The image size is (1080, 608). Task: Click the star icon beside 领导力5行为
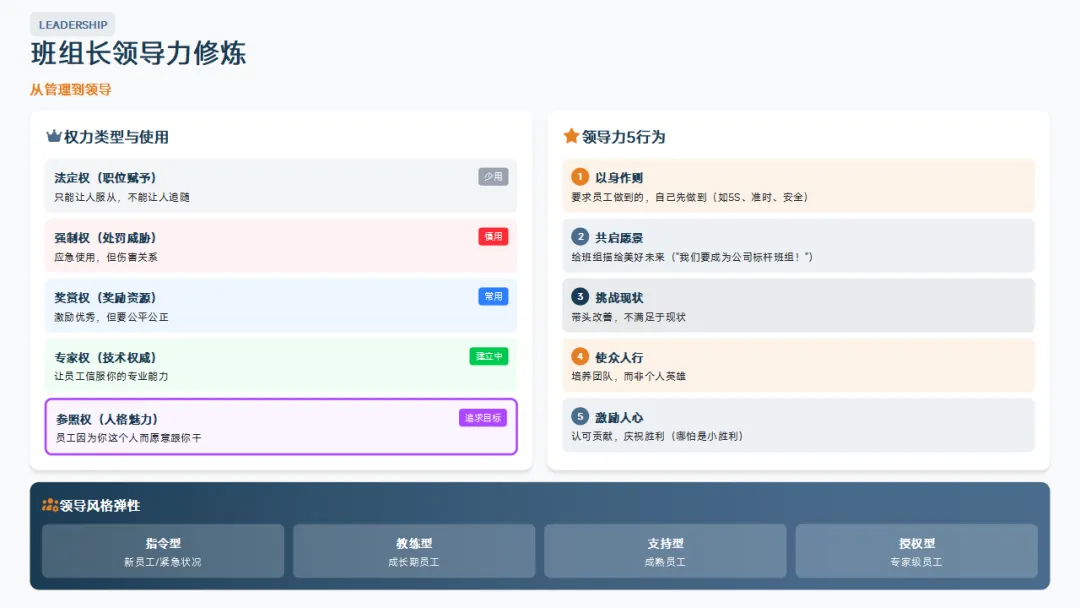pyautogui.click(x=571, y=136)
